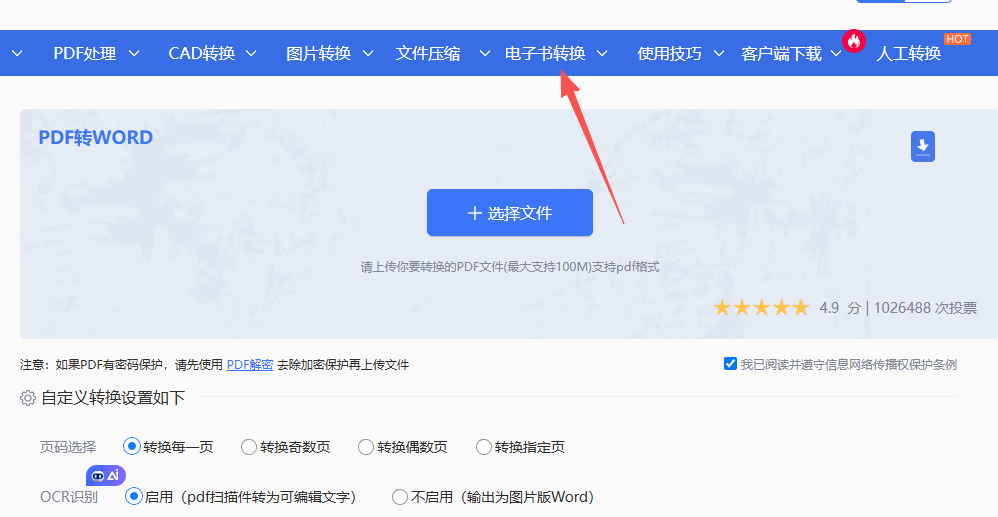Image resolution: width=998 pixels, height=517 pixels.
Task: Toggle 我已阅读并遵守信息网络传播权保护条例 checkbox
Action: coord(730,364)
